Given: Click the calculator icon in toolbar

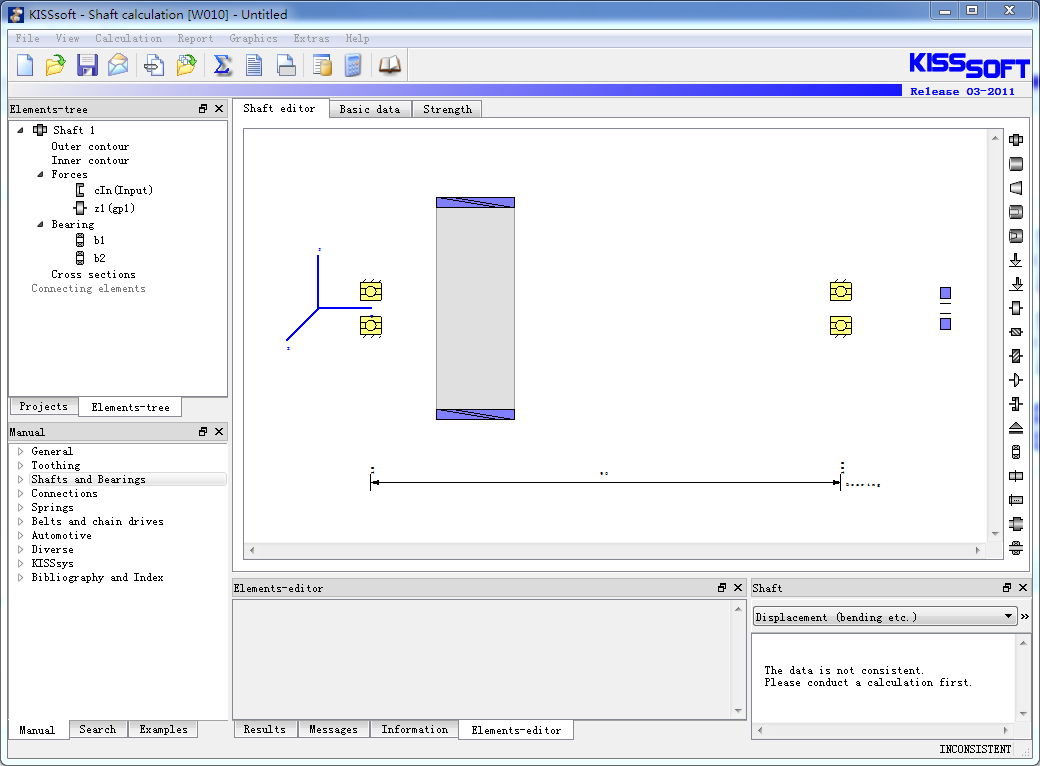Looking at the screenshot, I should (352, 65).
